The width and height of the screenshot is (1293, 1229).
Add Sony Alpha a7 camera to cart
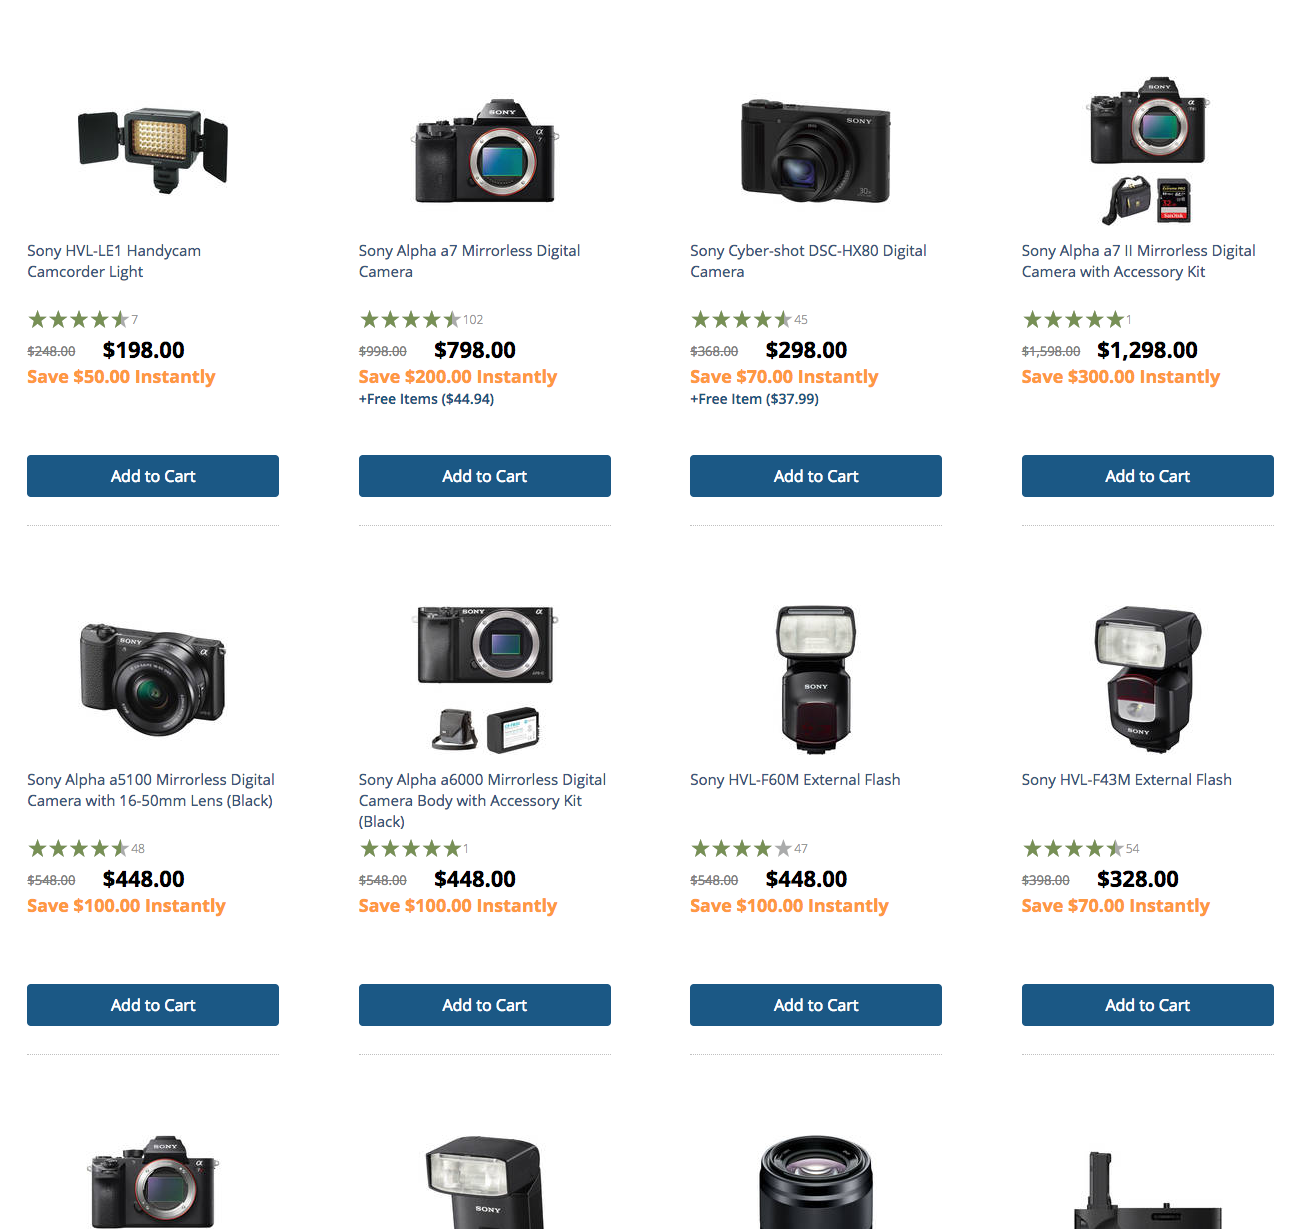click(x=485, y=476)
